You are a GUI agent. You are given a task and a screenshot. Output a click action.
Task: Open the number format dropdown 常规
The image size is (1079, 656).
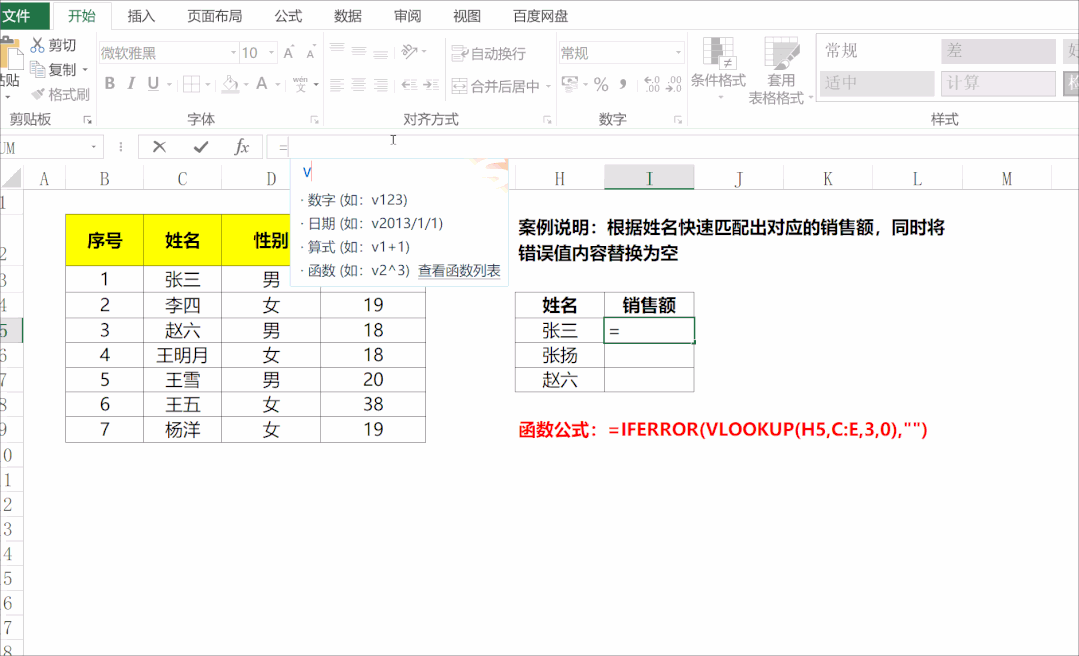pos(679,53)
